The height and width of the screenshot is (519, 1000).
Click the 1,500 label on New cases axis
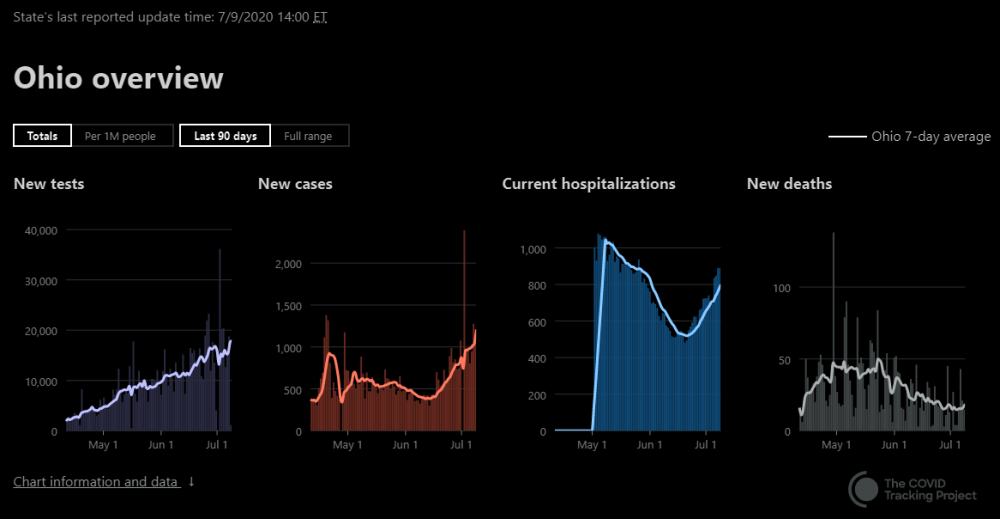[x=288, y=306]
